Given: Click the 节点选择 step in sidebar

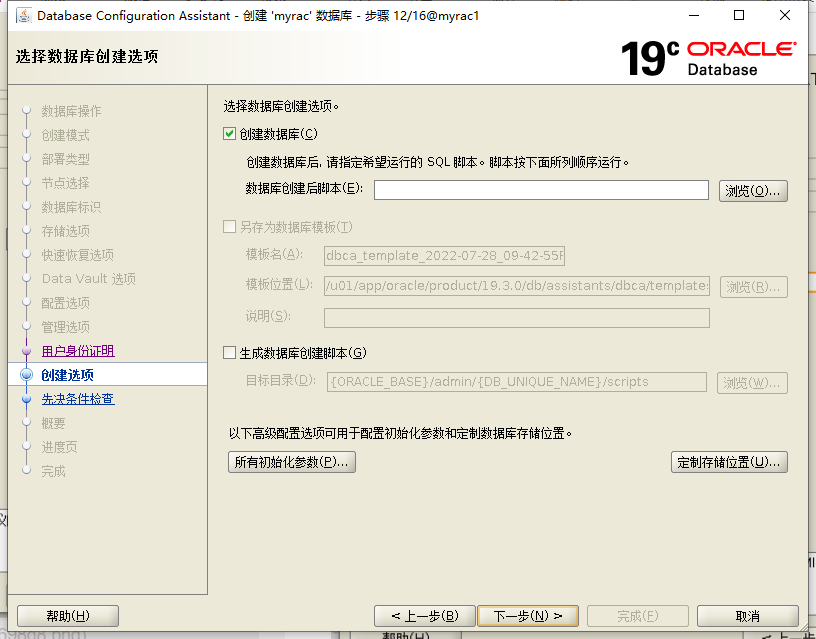Looking at the screenshot, I should (66, 183).
